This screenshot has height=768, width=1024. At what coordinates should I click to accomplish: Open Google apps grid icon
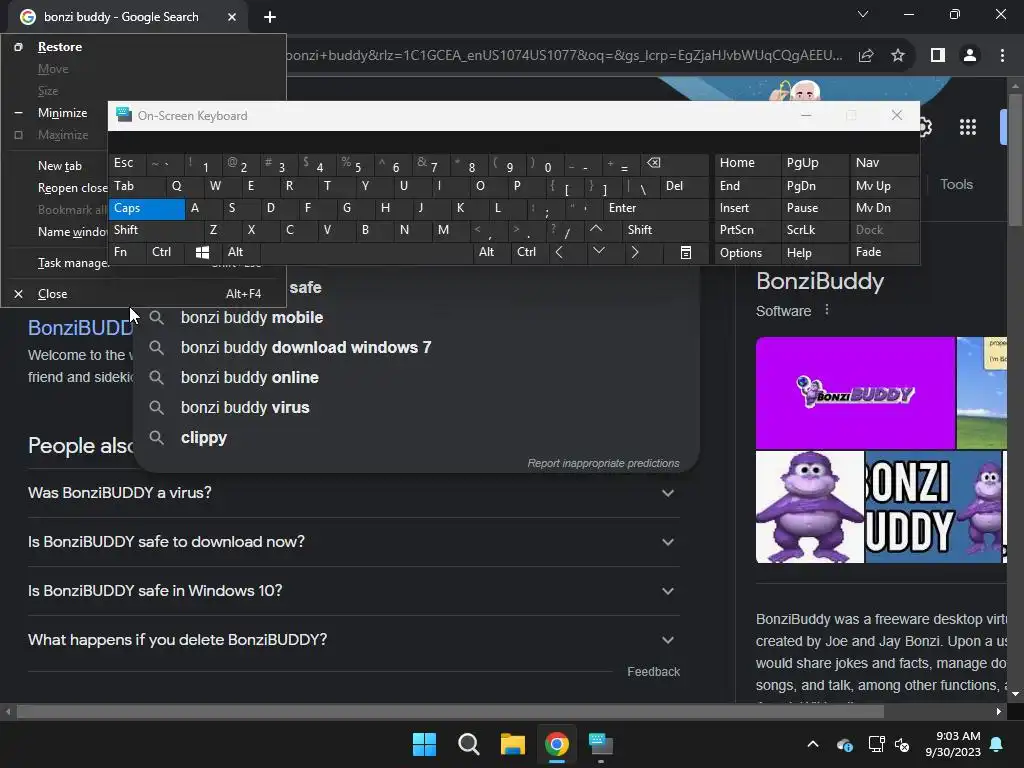click(968, 127)
